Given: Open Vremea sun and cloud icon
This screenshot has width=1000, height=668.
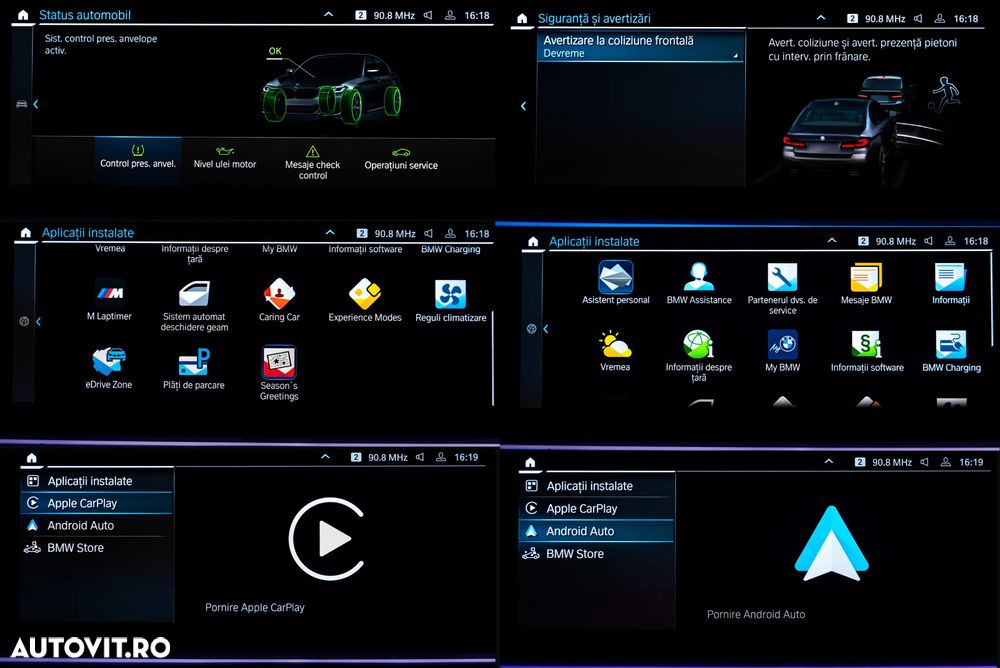Looking at the screenshot, I should 615,345.
